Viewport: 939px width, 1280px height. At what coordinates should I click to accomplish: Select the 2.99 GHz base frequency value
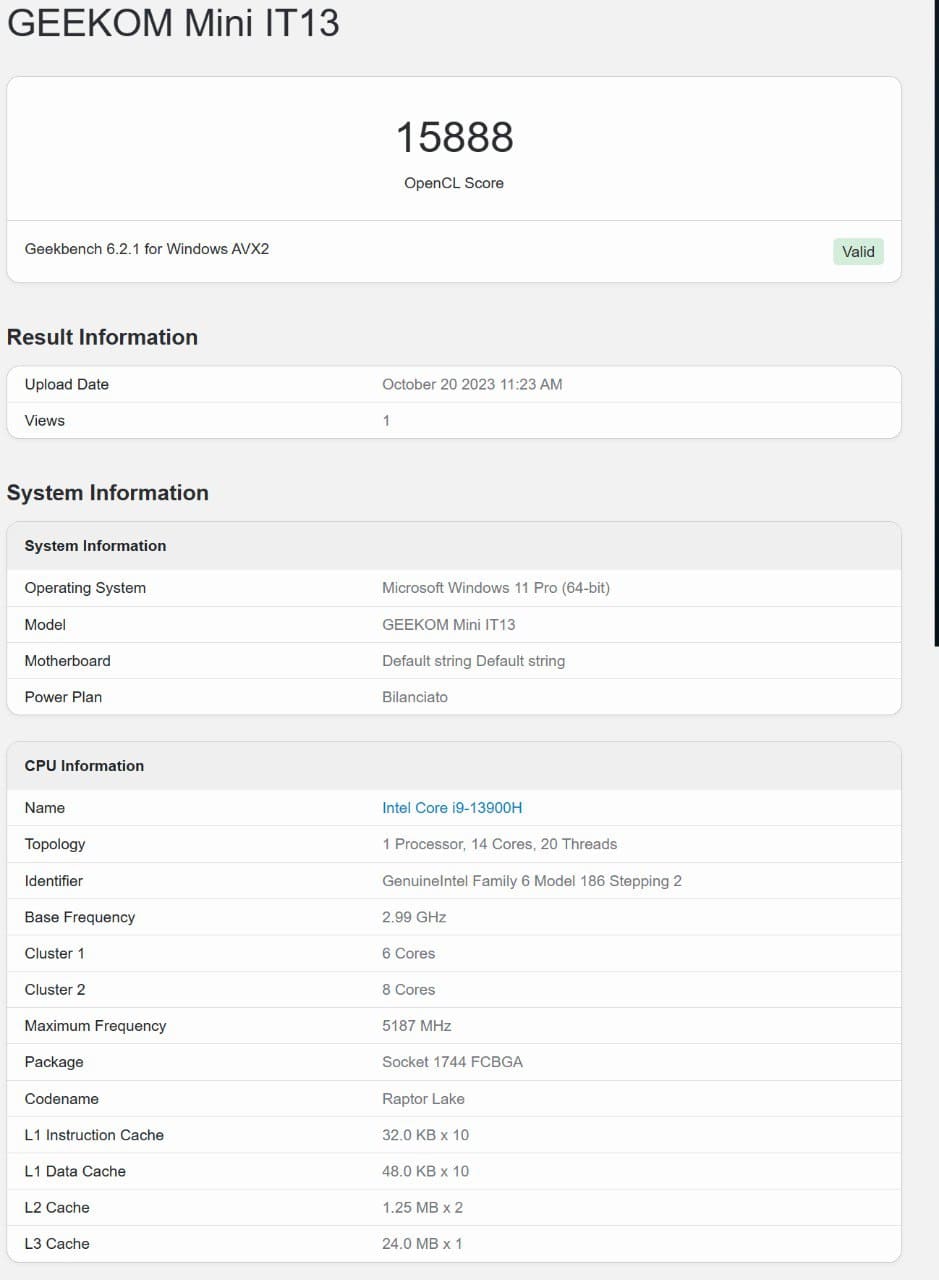point(414,917)
